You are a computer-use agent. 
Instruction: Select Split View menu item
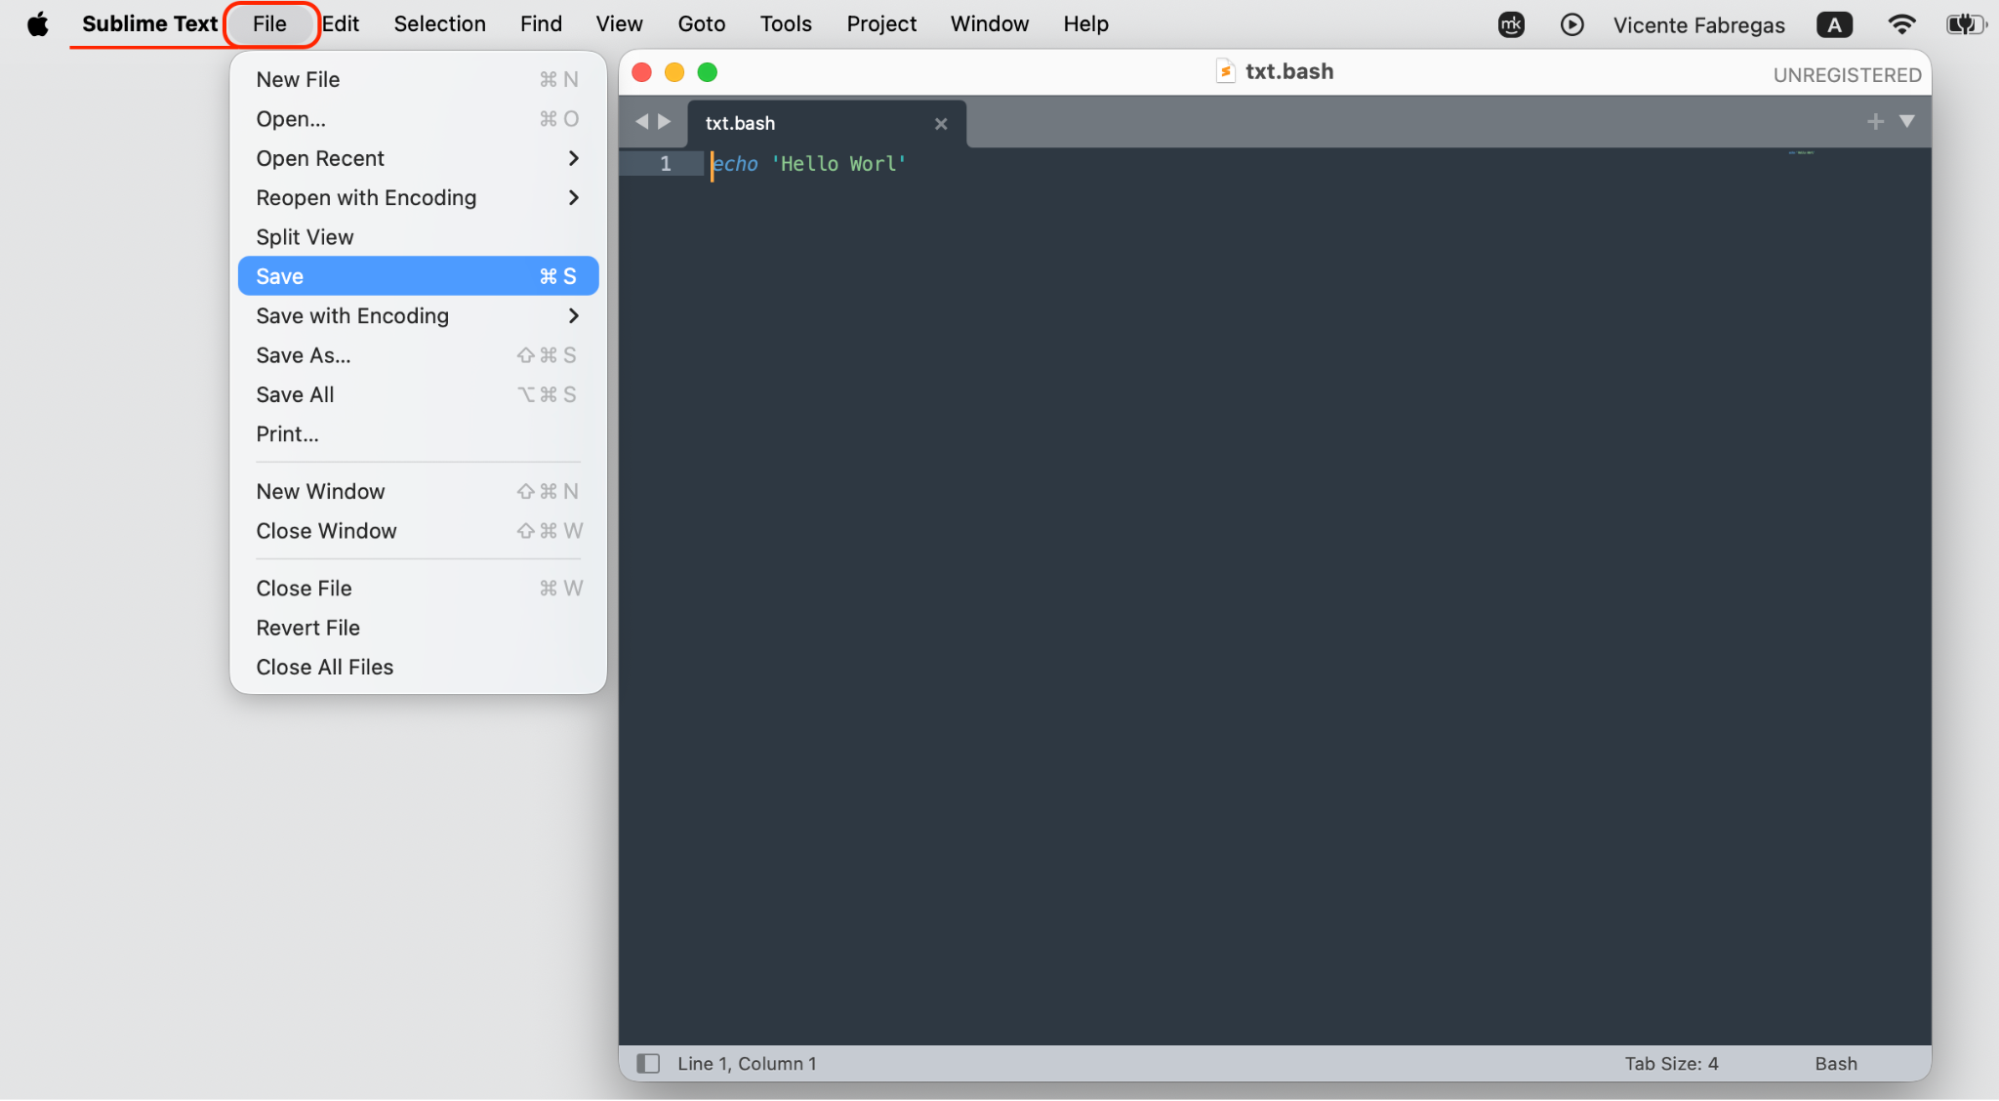click(418, 237)
